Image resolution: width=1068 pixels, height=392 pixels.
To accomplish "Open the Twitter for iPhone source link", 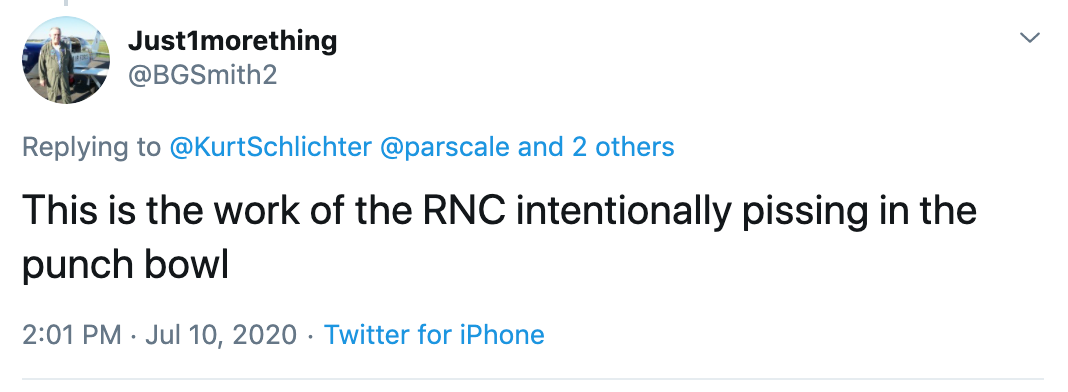I will click(434, 335).
